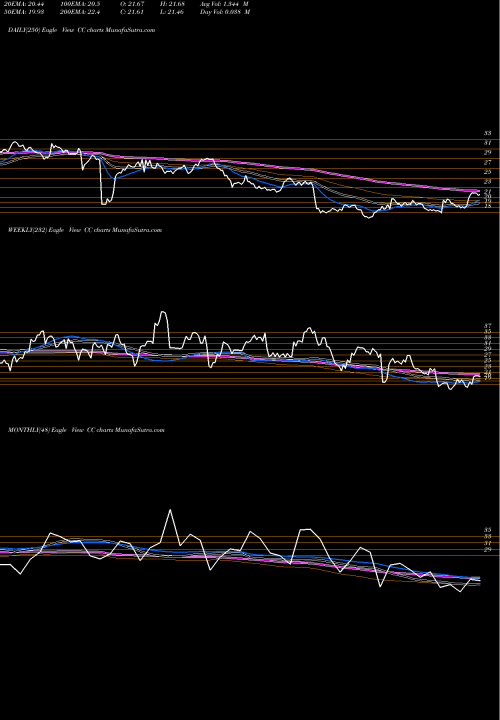The image size is (500, 720).
Task: Click the 'Avg Vol: 1.844 M' text
Action: point(225,4)
